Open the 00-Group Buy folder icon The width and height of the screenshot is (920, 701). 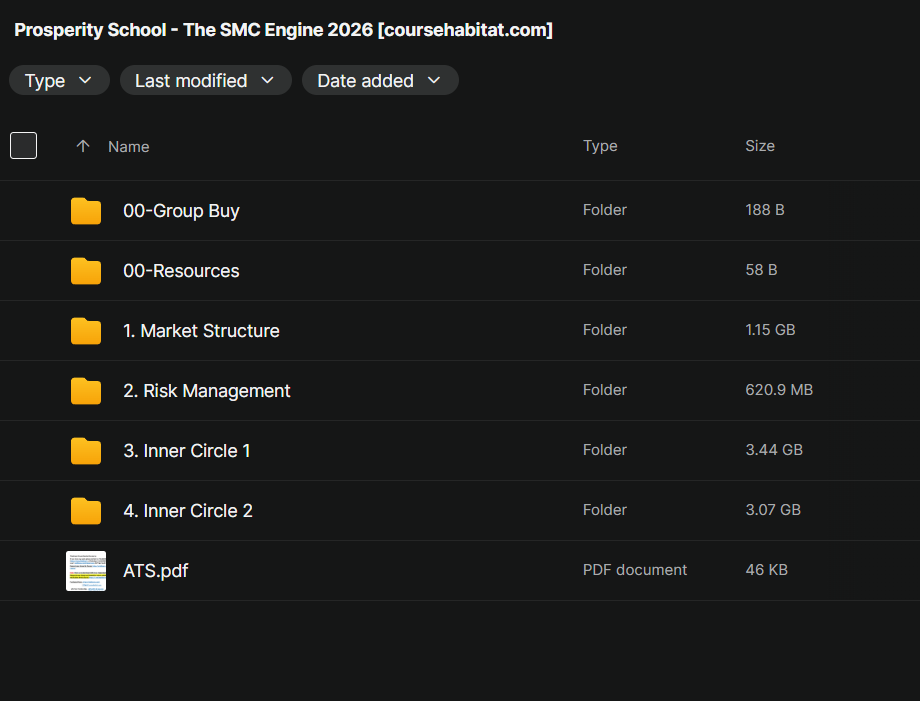coord(86,211)
